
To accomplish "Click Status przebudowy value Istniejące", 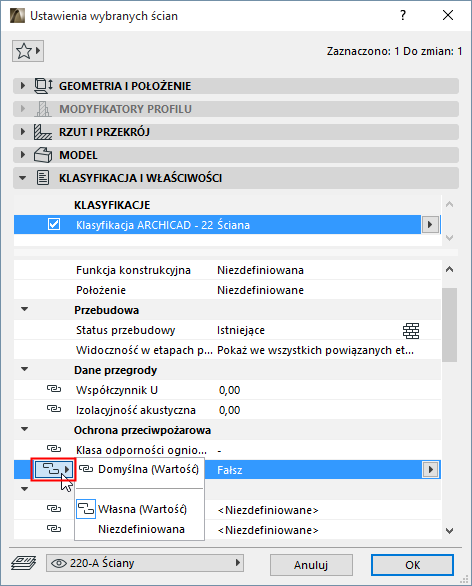I will [x=241, y=330].
